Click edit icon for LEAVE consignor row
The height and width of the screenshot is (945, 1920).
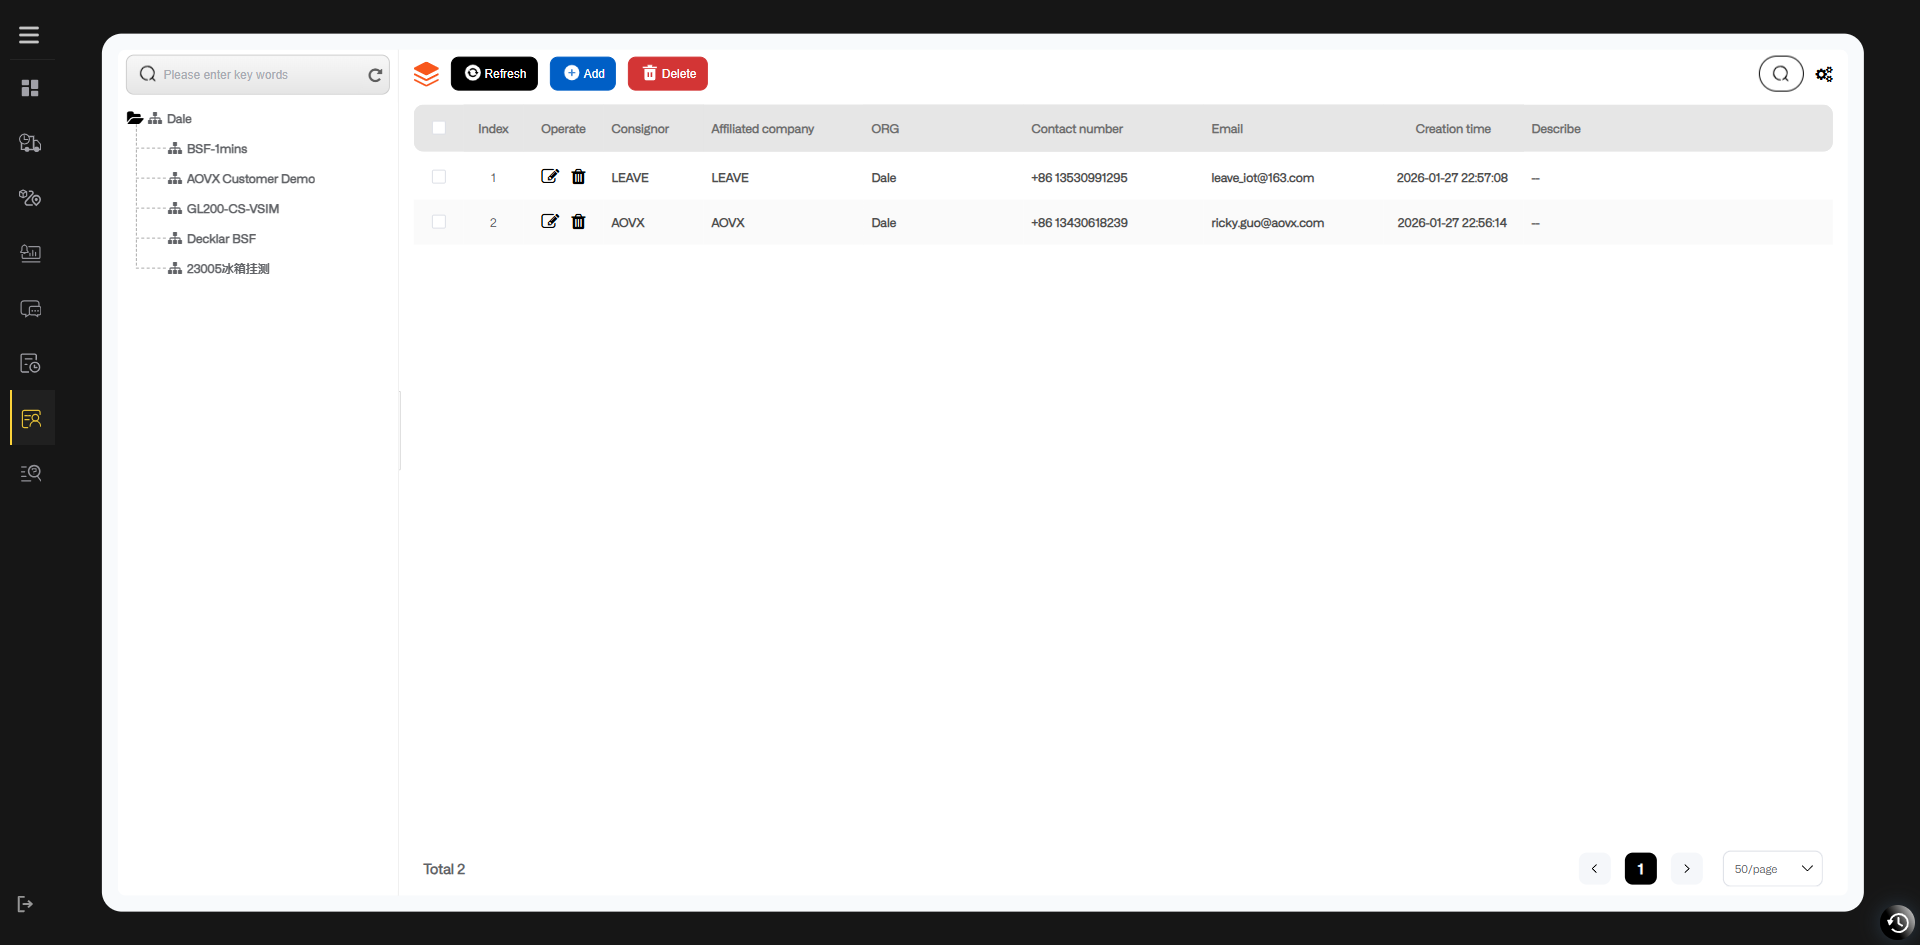tap(549, 177)
